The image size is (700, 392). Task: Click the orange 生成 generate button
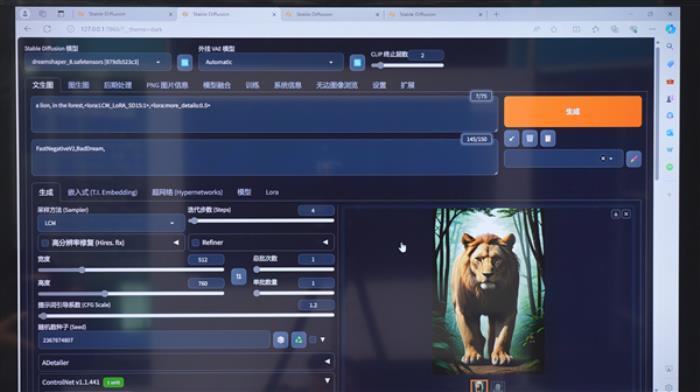point(573,111)
